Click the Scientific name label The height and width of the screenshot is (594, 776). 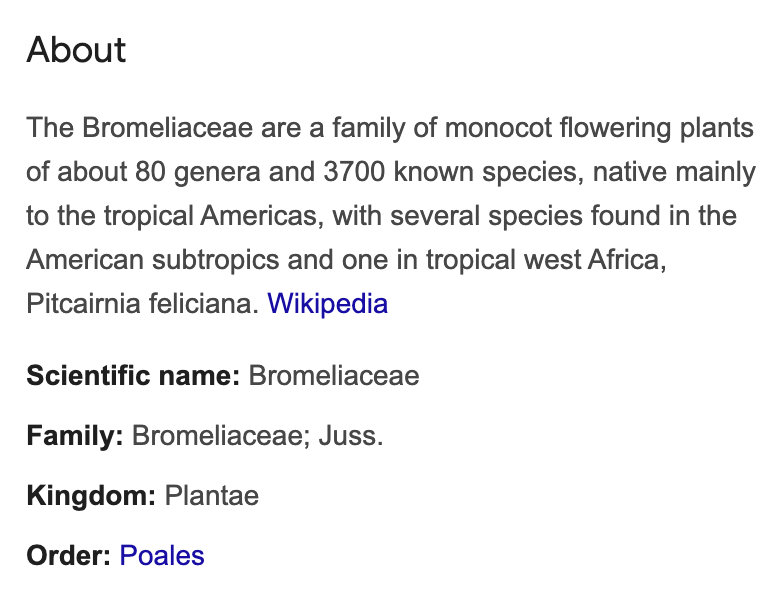[133, 375]
